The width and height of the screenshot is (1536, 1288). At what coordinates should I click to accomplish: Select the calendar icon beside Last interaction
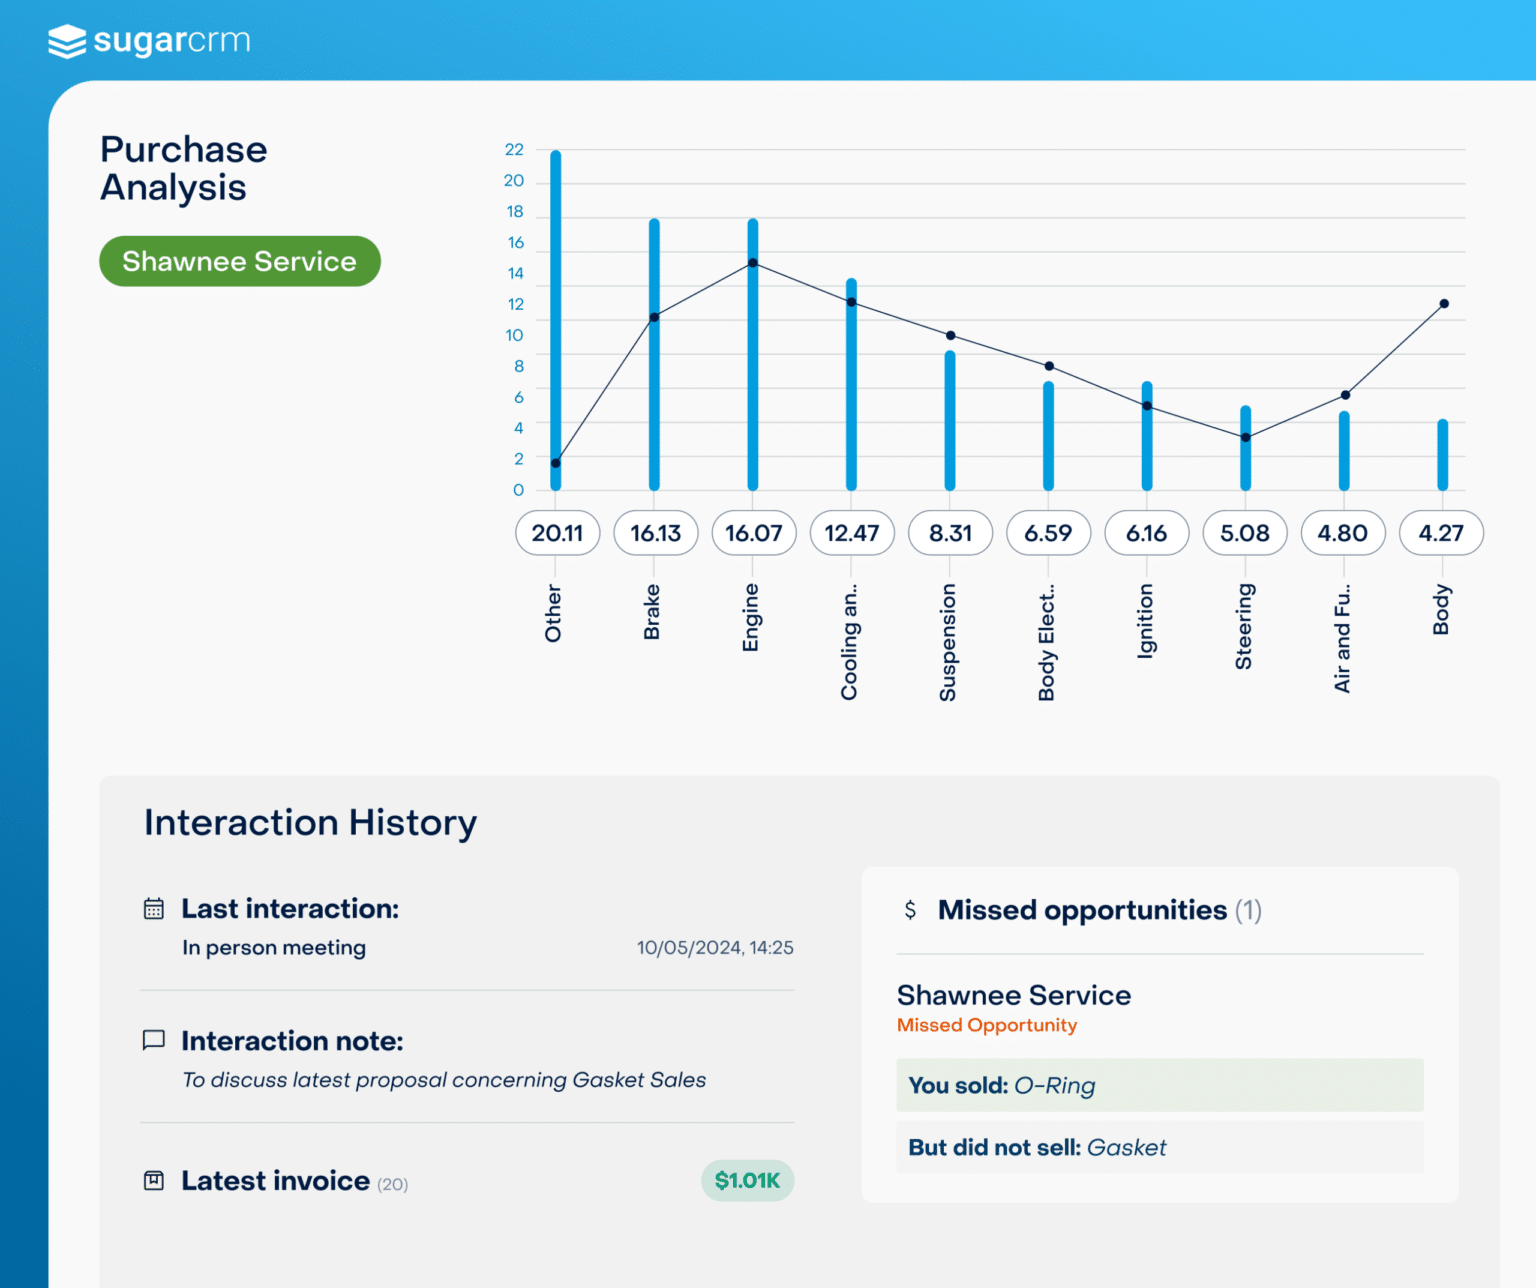click(153, 908)
